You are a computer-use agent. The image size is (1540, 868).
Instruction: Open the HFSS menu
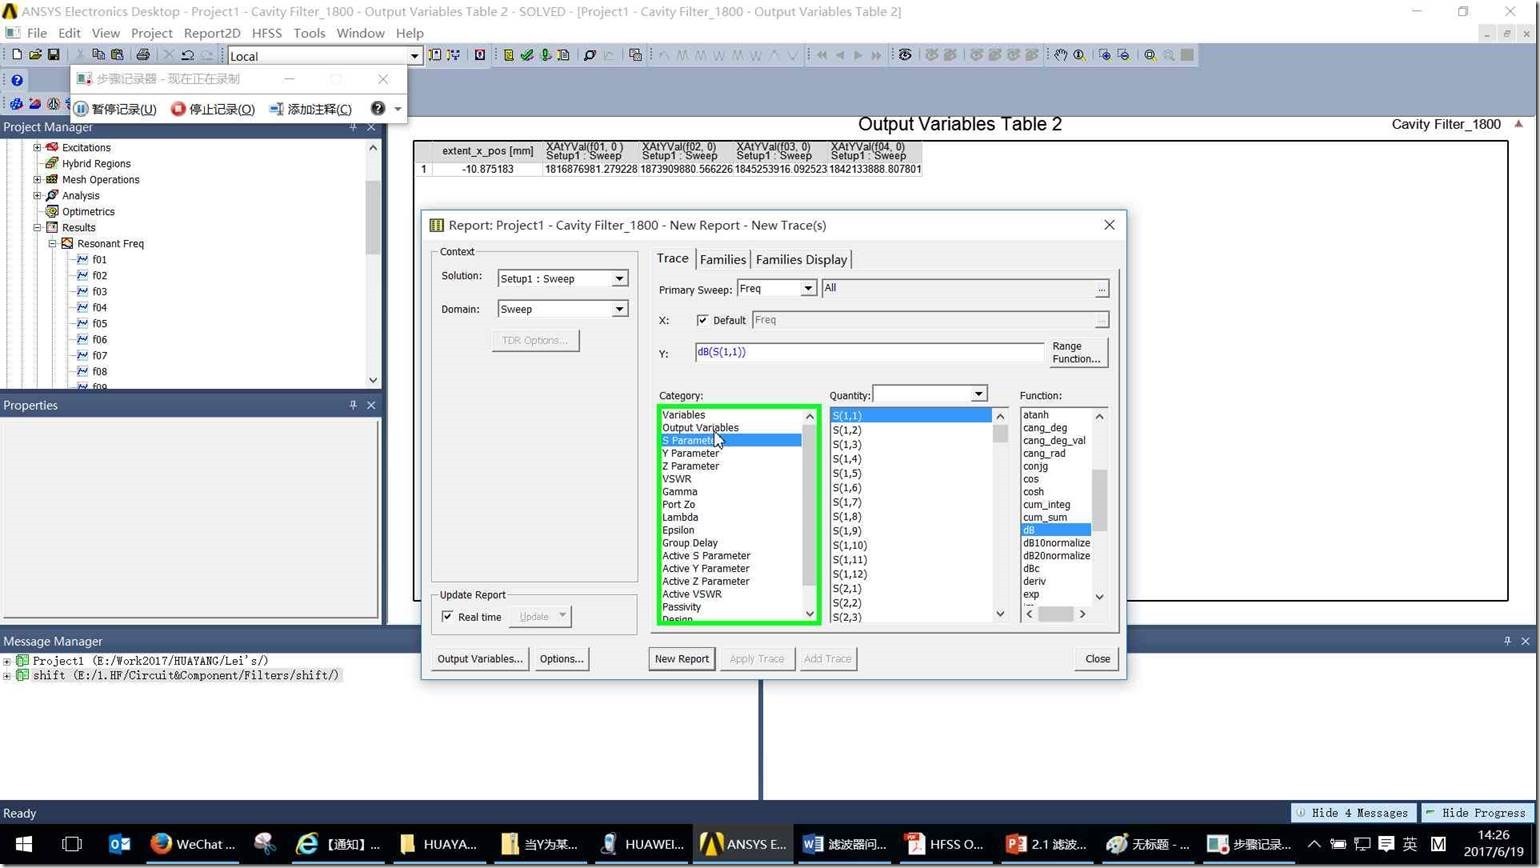(266, 33)
